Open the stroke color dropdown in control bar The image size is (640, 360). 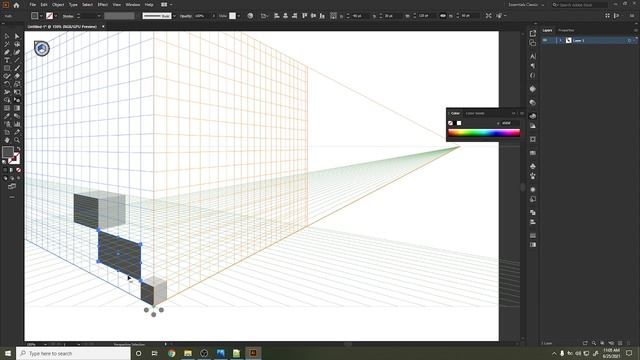[56, 16]
